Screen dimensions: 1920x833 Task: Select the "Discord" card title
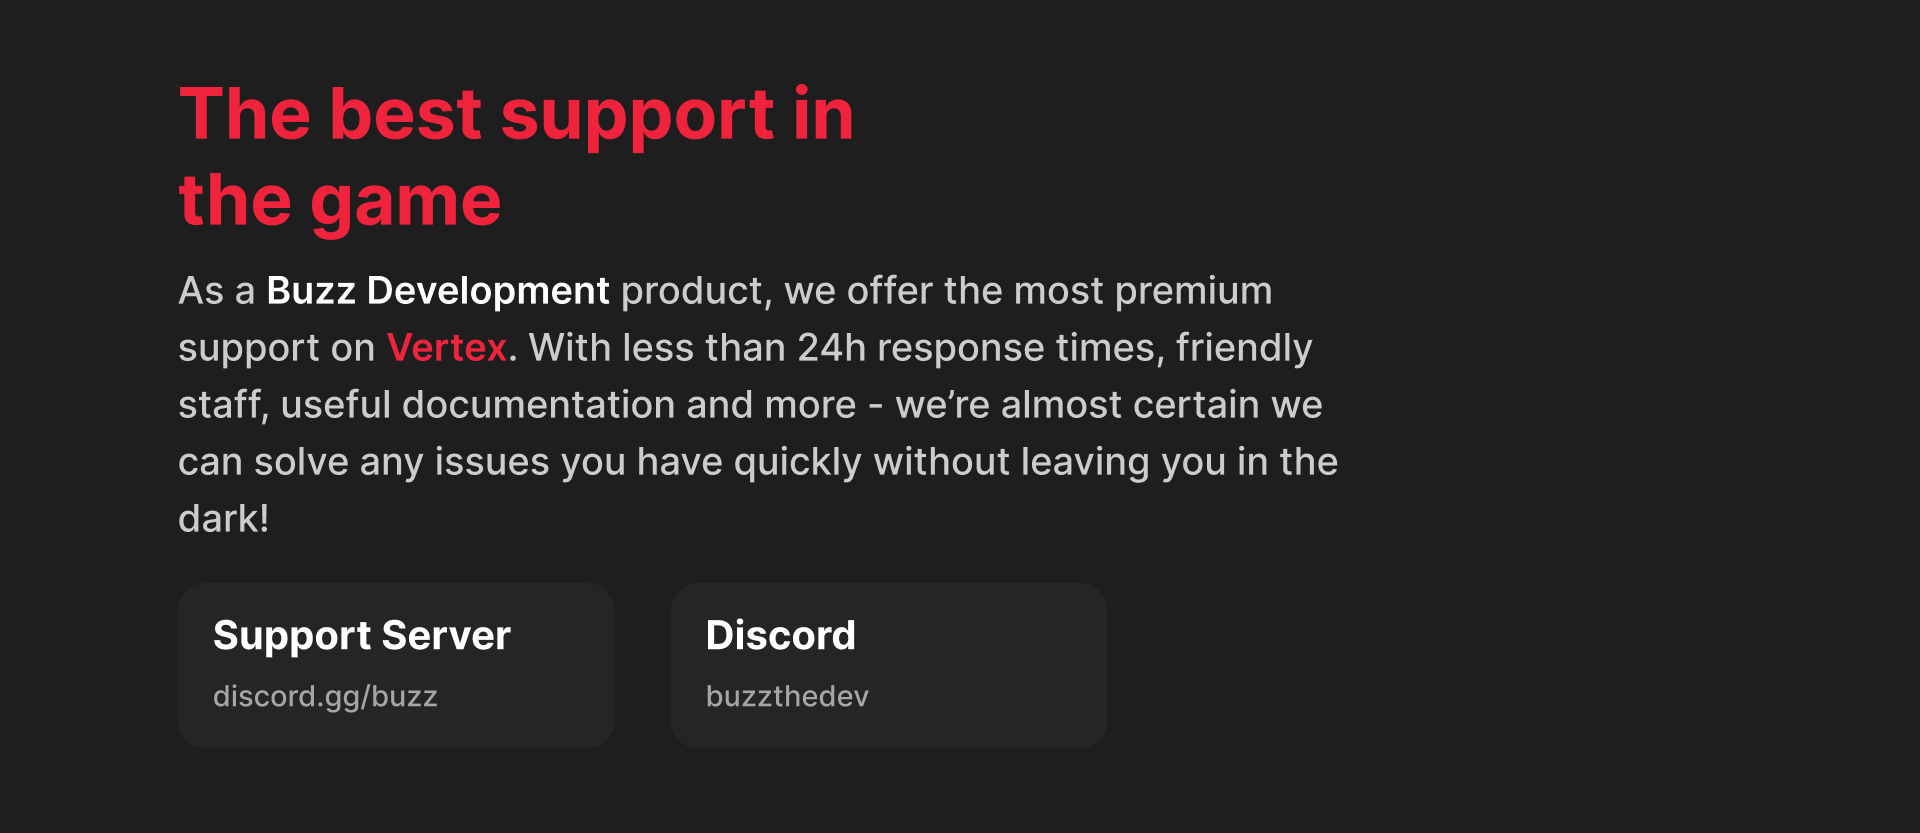pos(780,636)
